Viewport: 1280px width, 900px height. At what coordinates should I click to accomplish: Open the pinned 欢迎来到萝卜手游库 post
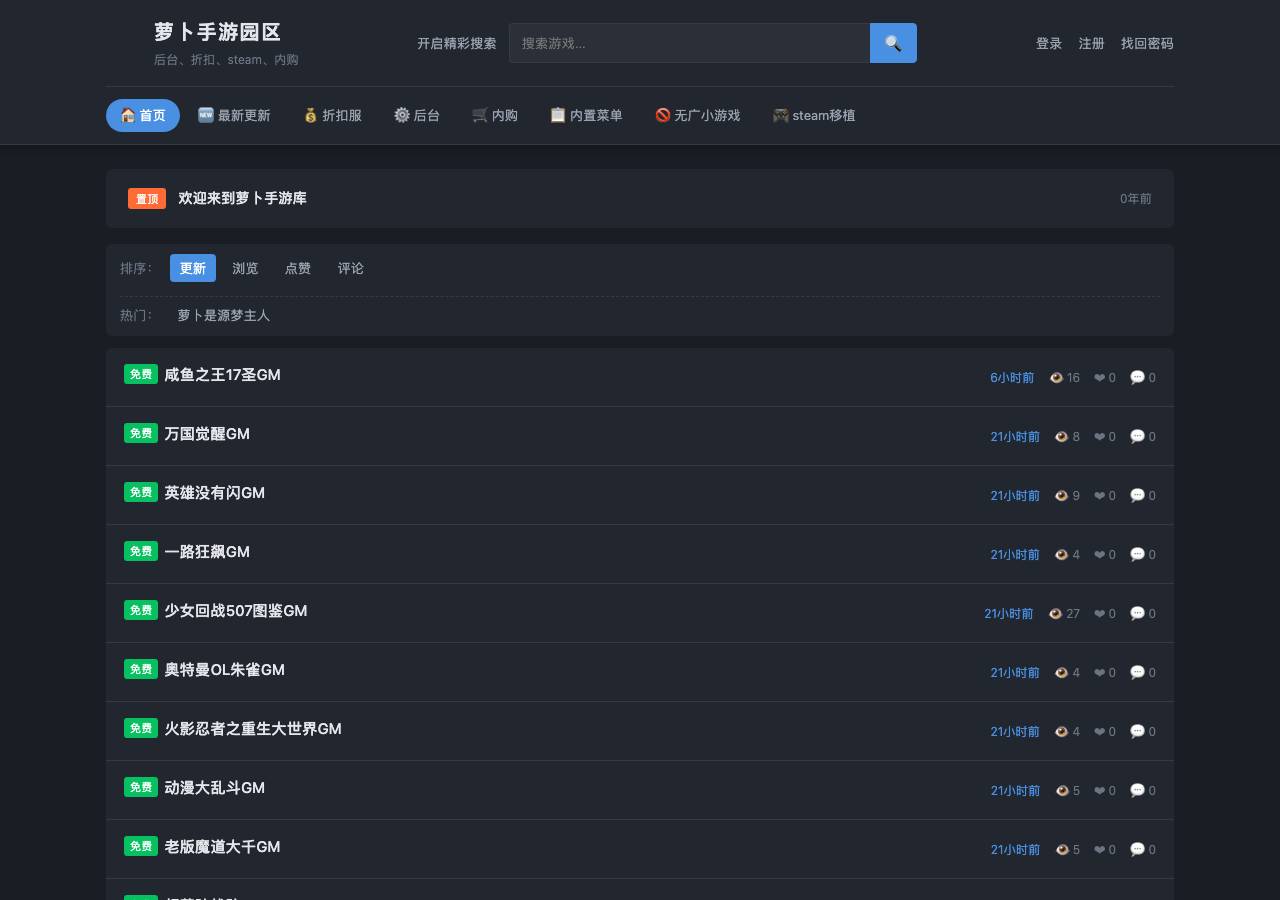pos(243,198)
